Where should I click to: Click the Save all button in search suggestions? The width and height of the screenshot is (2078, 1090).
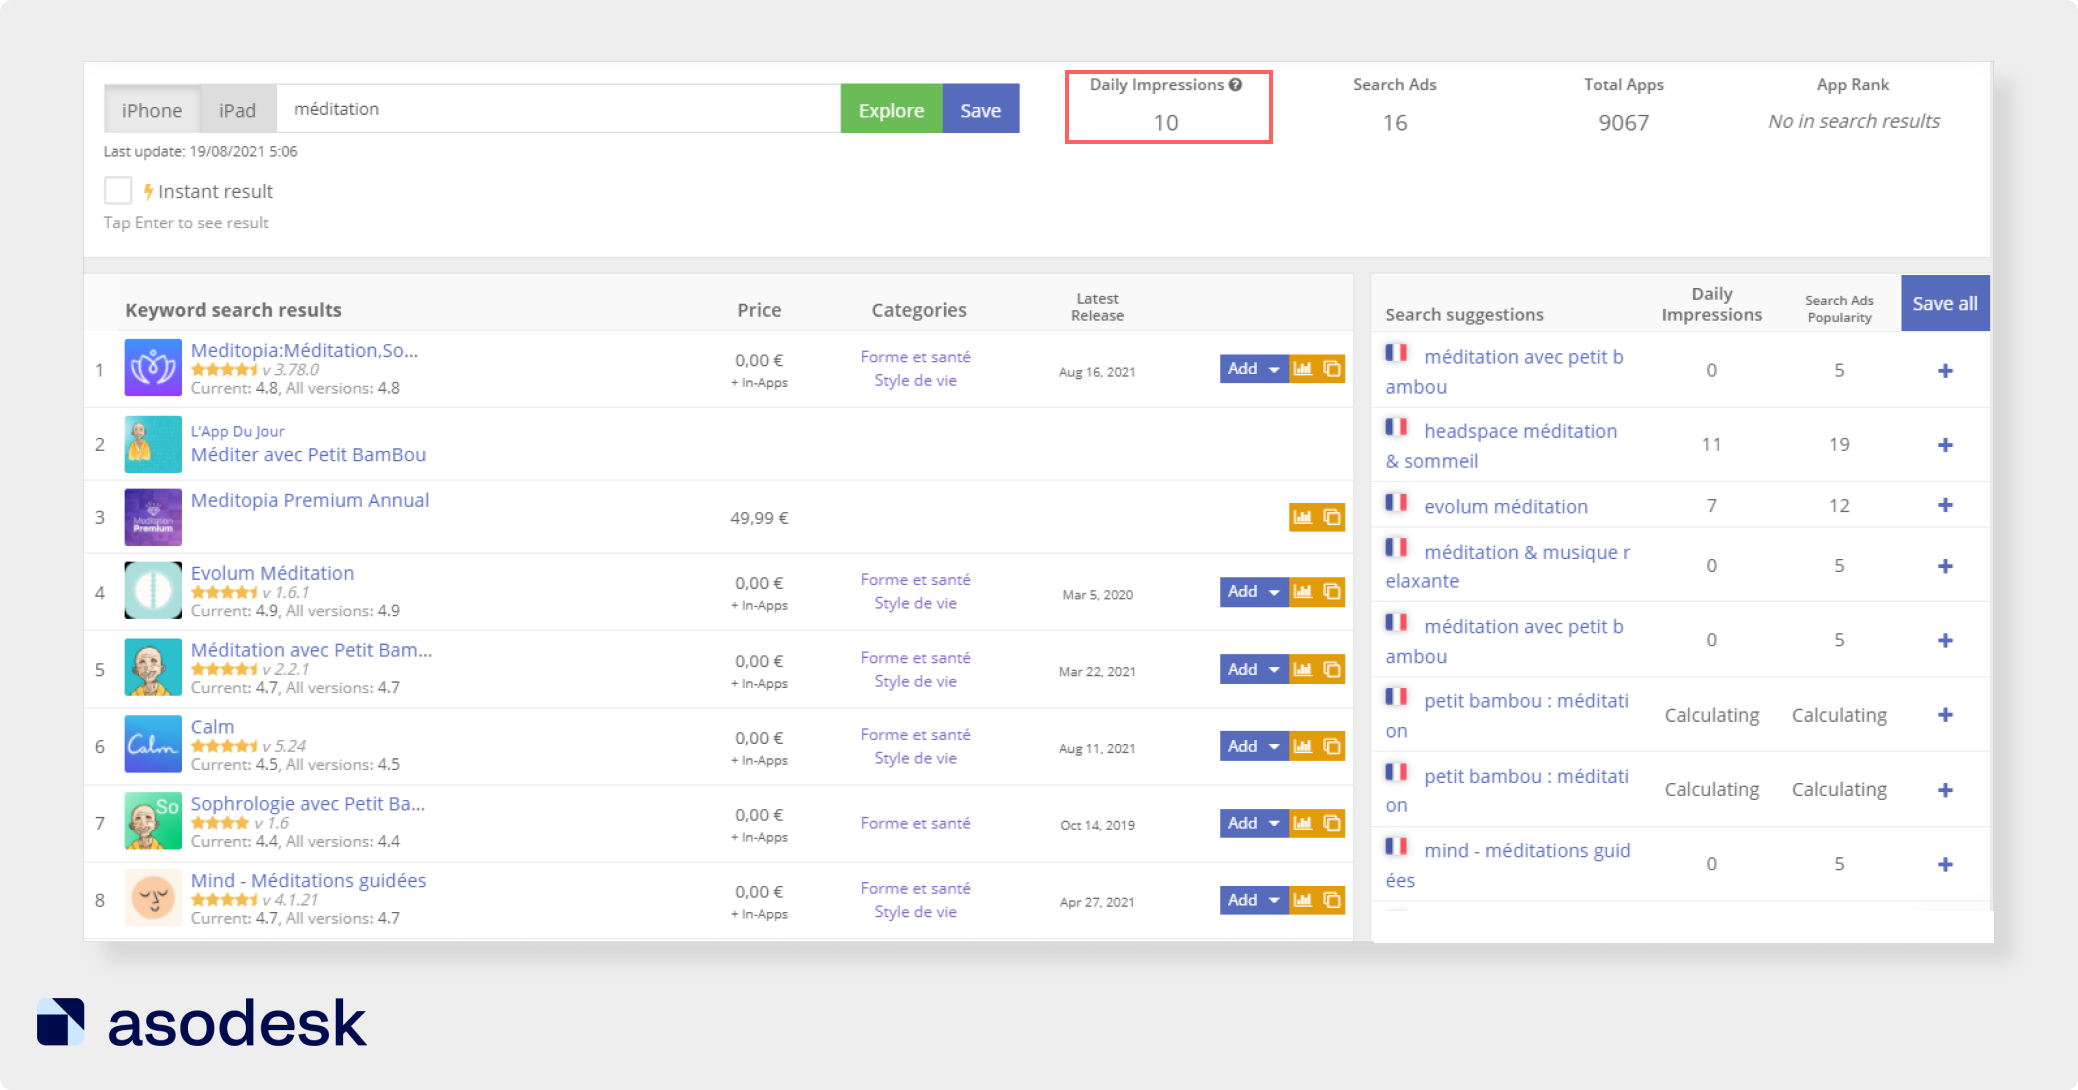click(1943, 304)
